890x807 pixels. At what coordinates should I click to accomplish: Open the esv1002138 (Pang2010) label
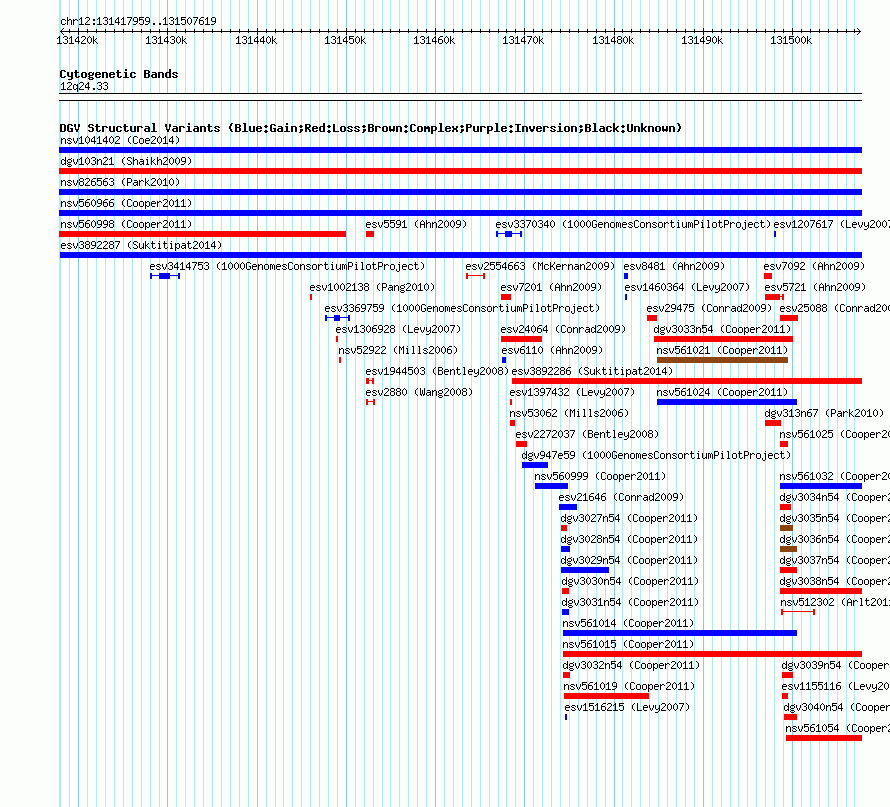[372, 287]
